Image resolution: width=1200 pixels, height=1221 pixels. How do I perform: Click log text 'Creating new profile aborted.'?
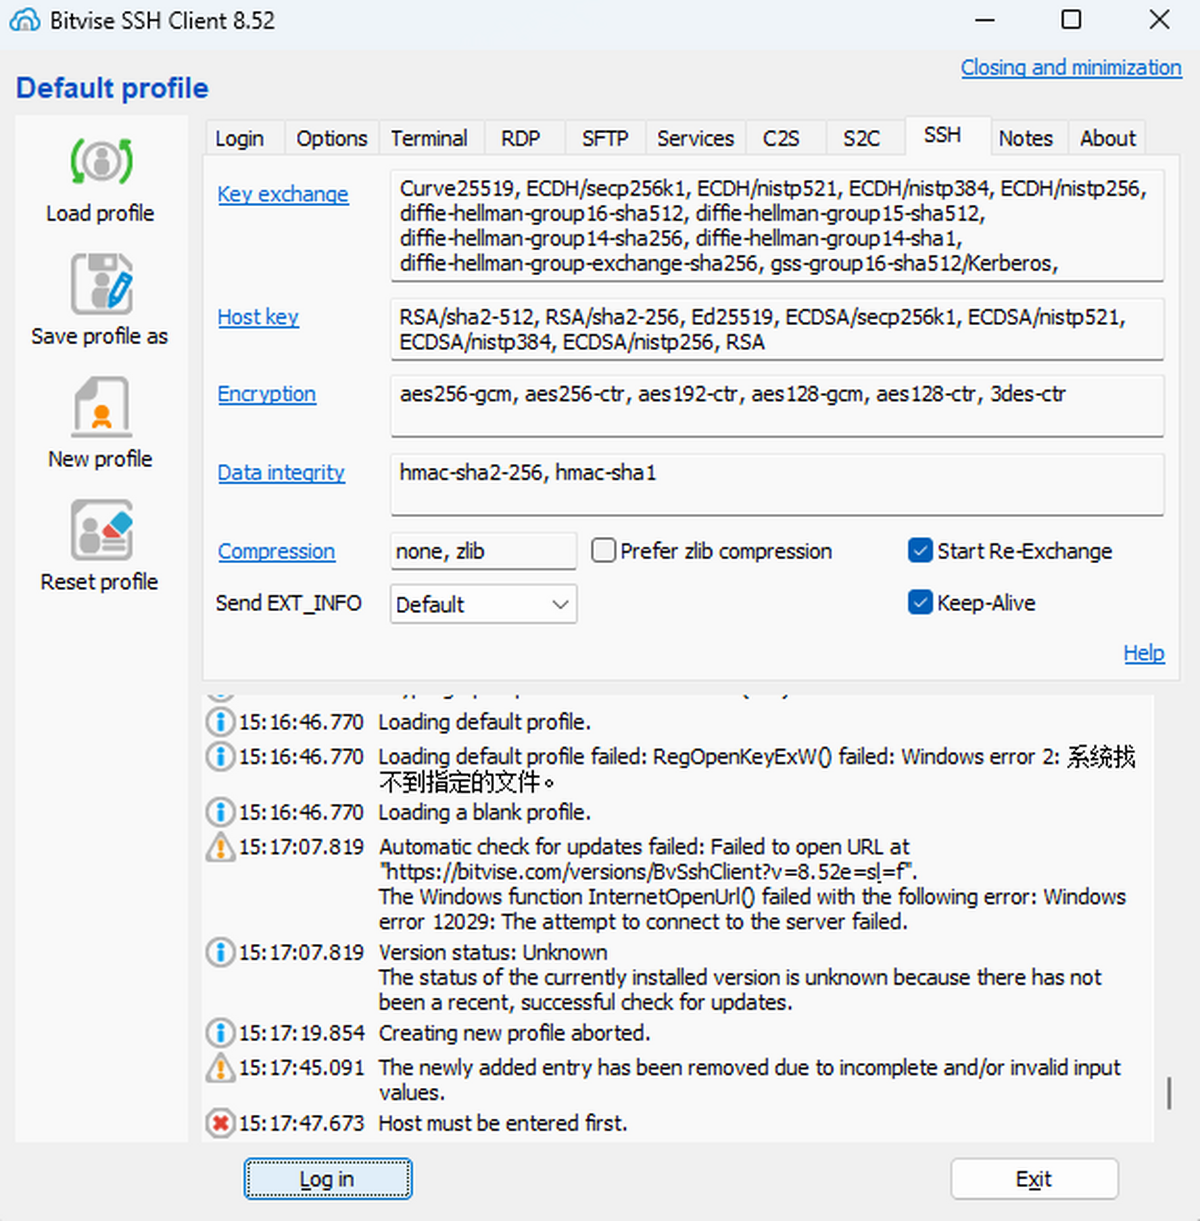pyautogui.click(x=514, y=1032)
